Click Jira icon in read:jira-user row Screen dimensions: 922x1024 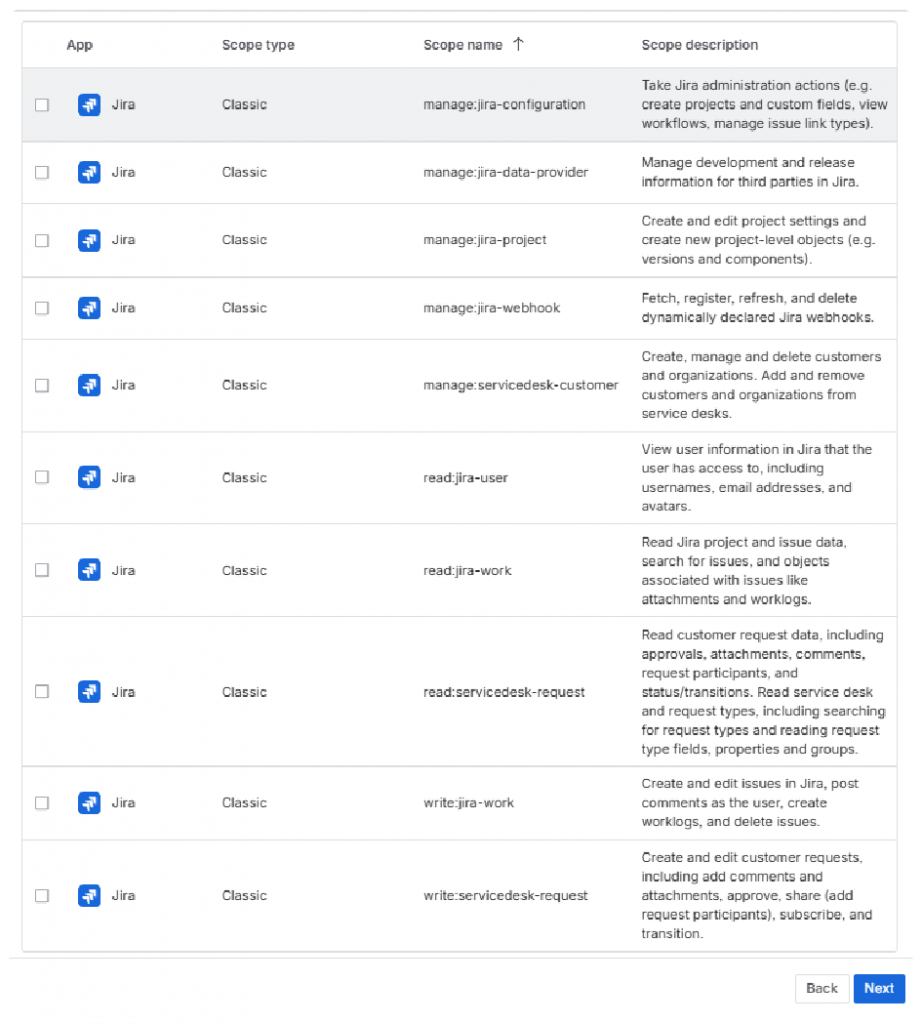[89, 477]
